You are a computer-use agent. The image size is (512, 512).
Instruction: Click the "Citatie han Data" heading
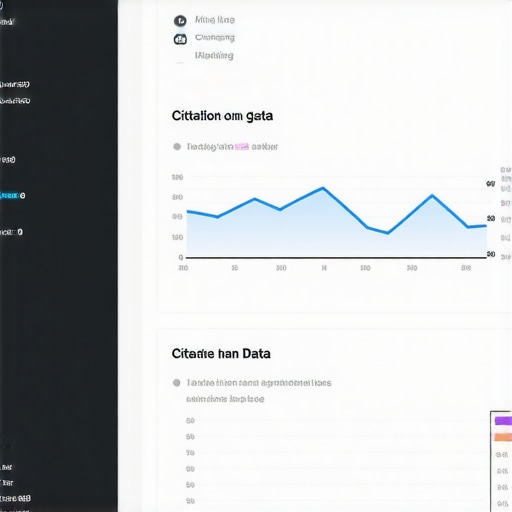pos(221,354)
